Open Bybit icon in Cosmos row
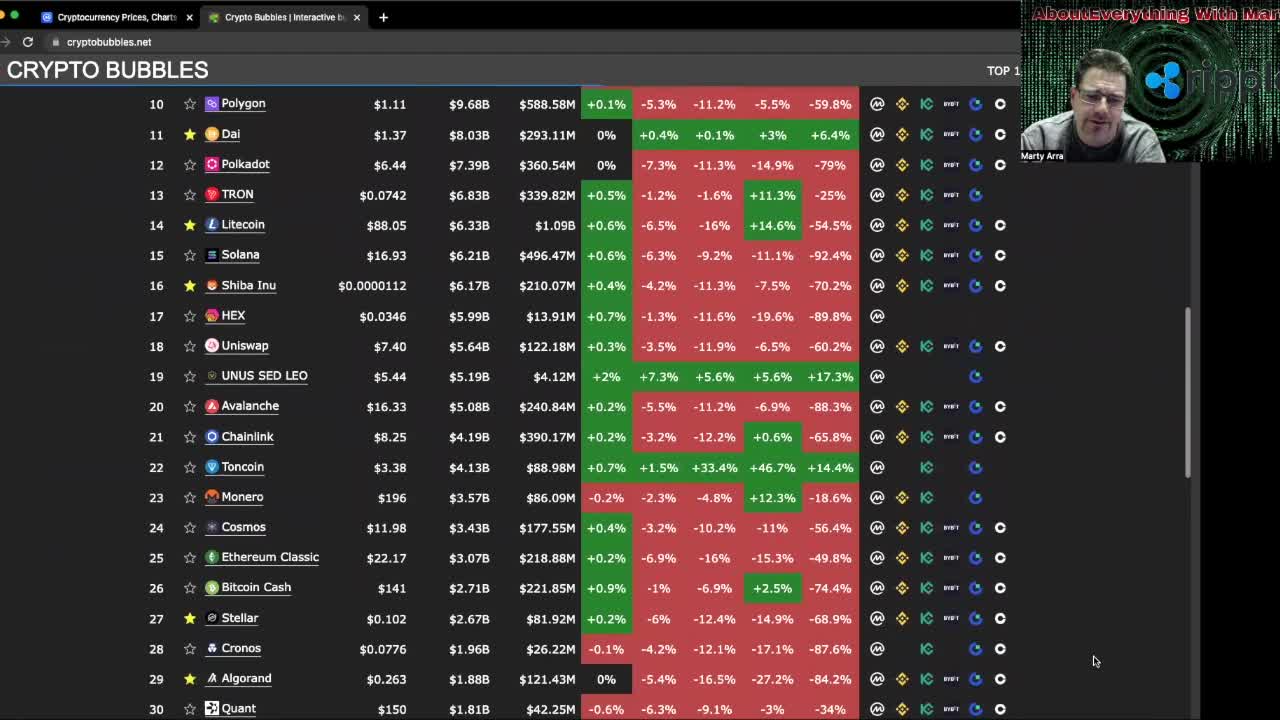The image size is (1280, 720). point(951,528)
